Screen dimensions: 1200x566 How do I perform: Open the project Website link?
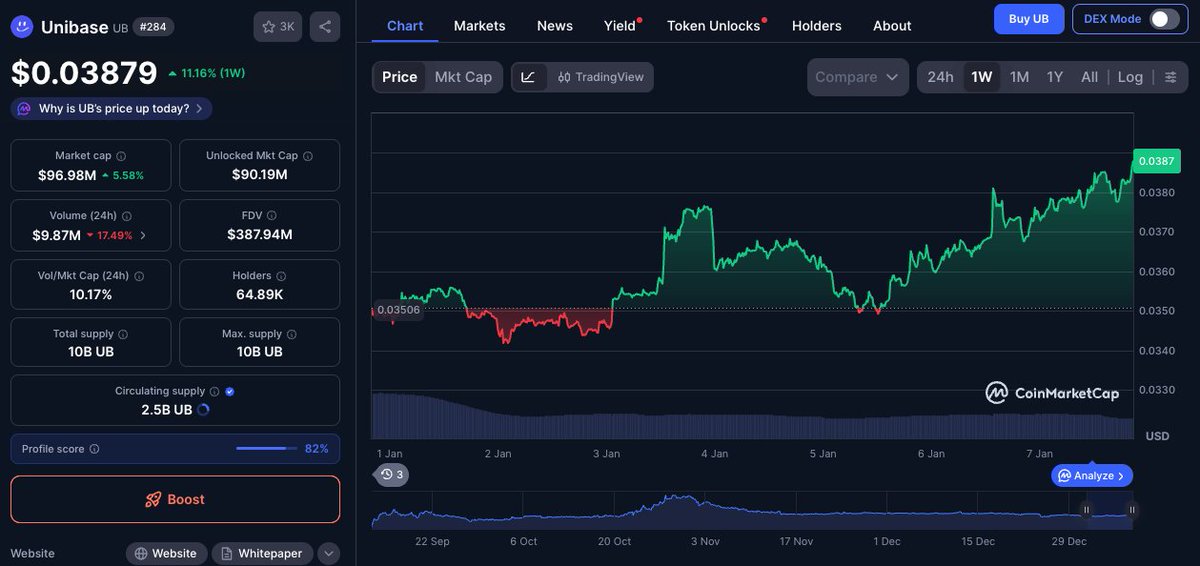[167, 553]
